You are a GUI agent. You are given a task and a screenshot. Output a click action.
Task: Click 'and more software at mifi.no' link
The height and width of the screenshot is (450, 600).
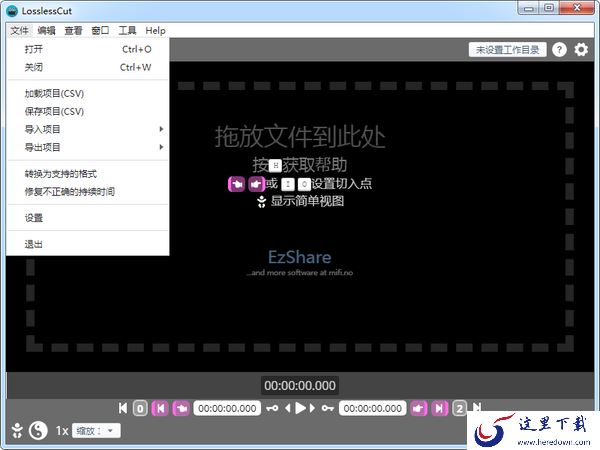pyautogui.click(x=300, y=273)
